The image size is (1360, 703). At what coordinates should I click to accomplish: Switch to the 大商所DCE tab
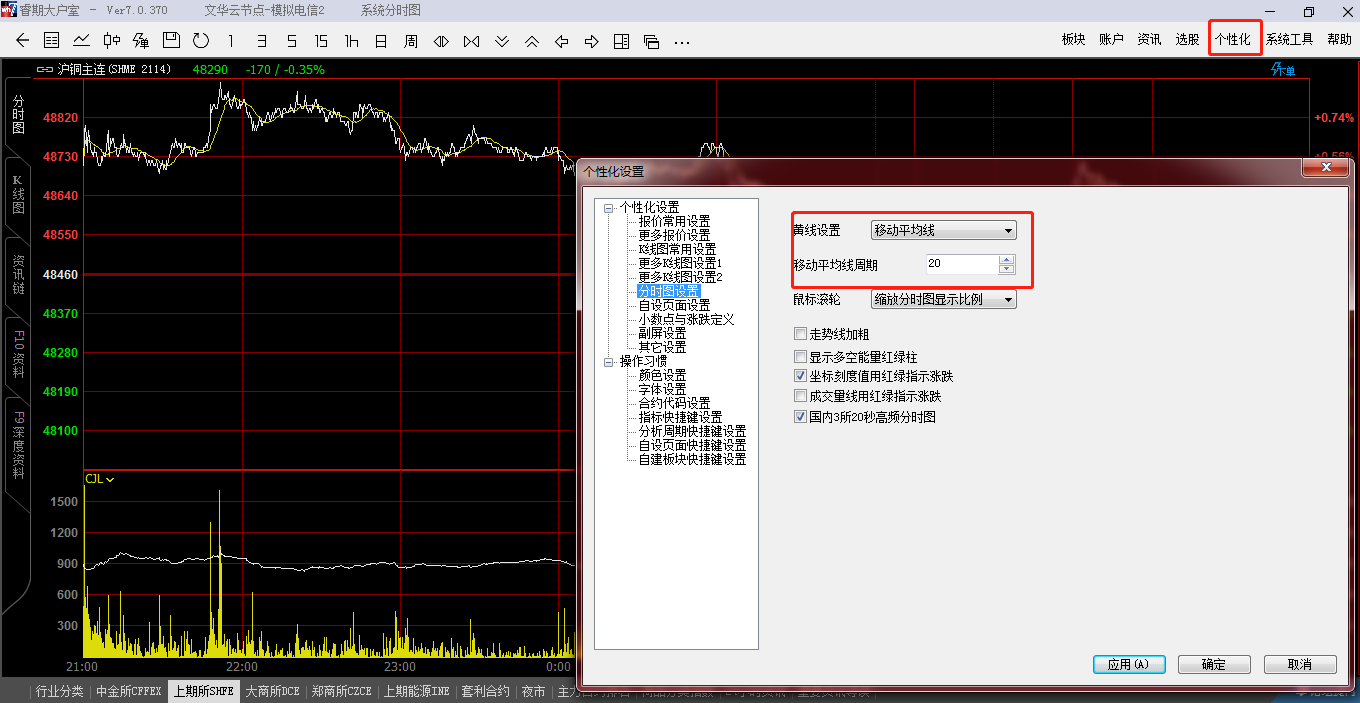click(x=272, y=691)
